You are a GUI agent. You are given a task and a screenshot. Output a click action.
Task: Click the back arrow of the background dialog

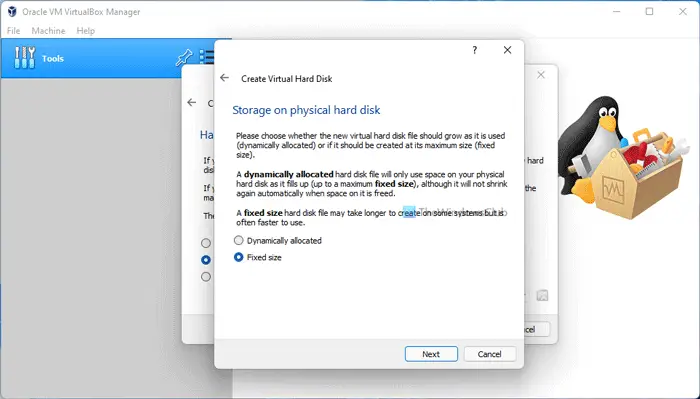click(x=192, y=103)
